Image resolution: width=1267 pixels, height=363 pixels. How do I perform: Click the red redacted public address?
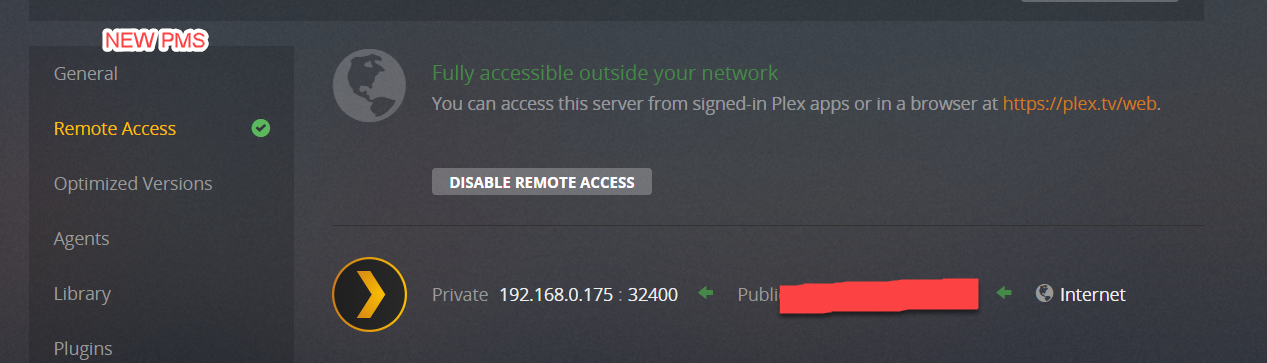[878, 294]
